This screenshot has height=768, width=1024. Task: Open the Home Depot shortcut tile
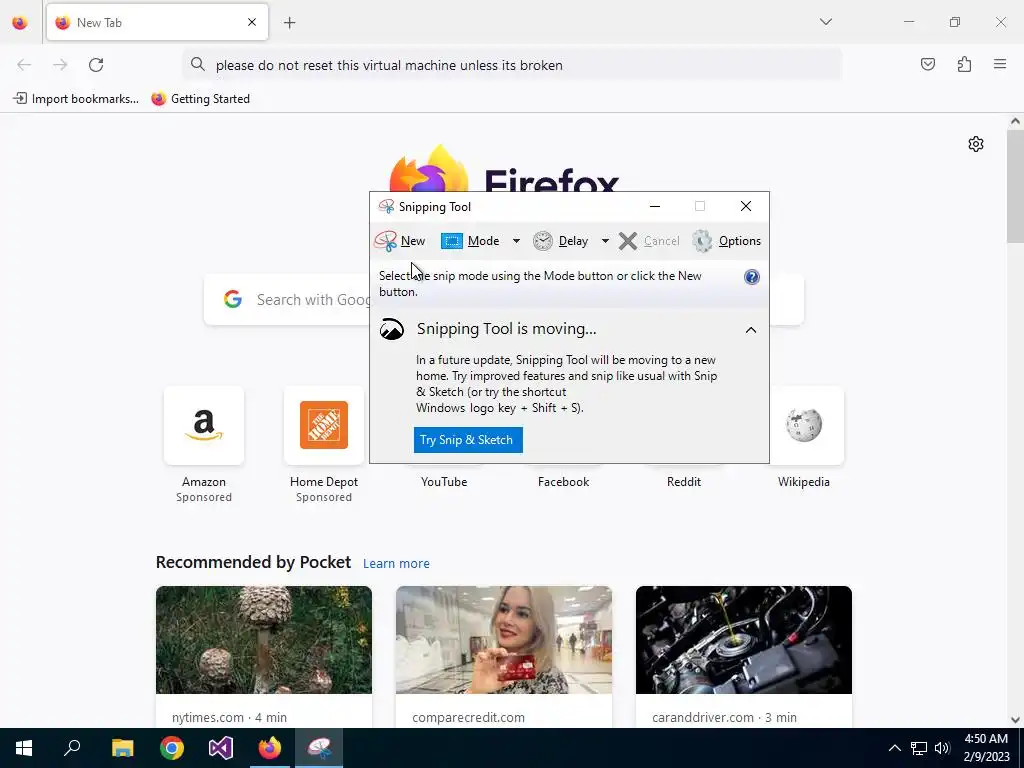coord(324,425)
